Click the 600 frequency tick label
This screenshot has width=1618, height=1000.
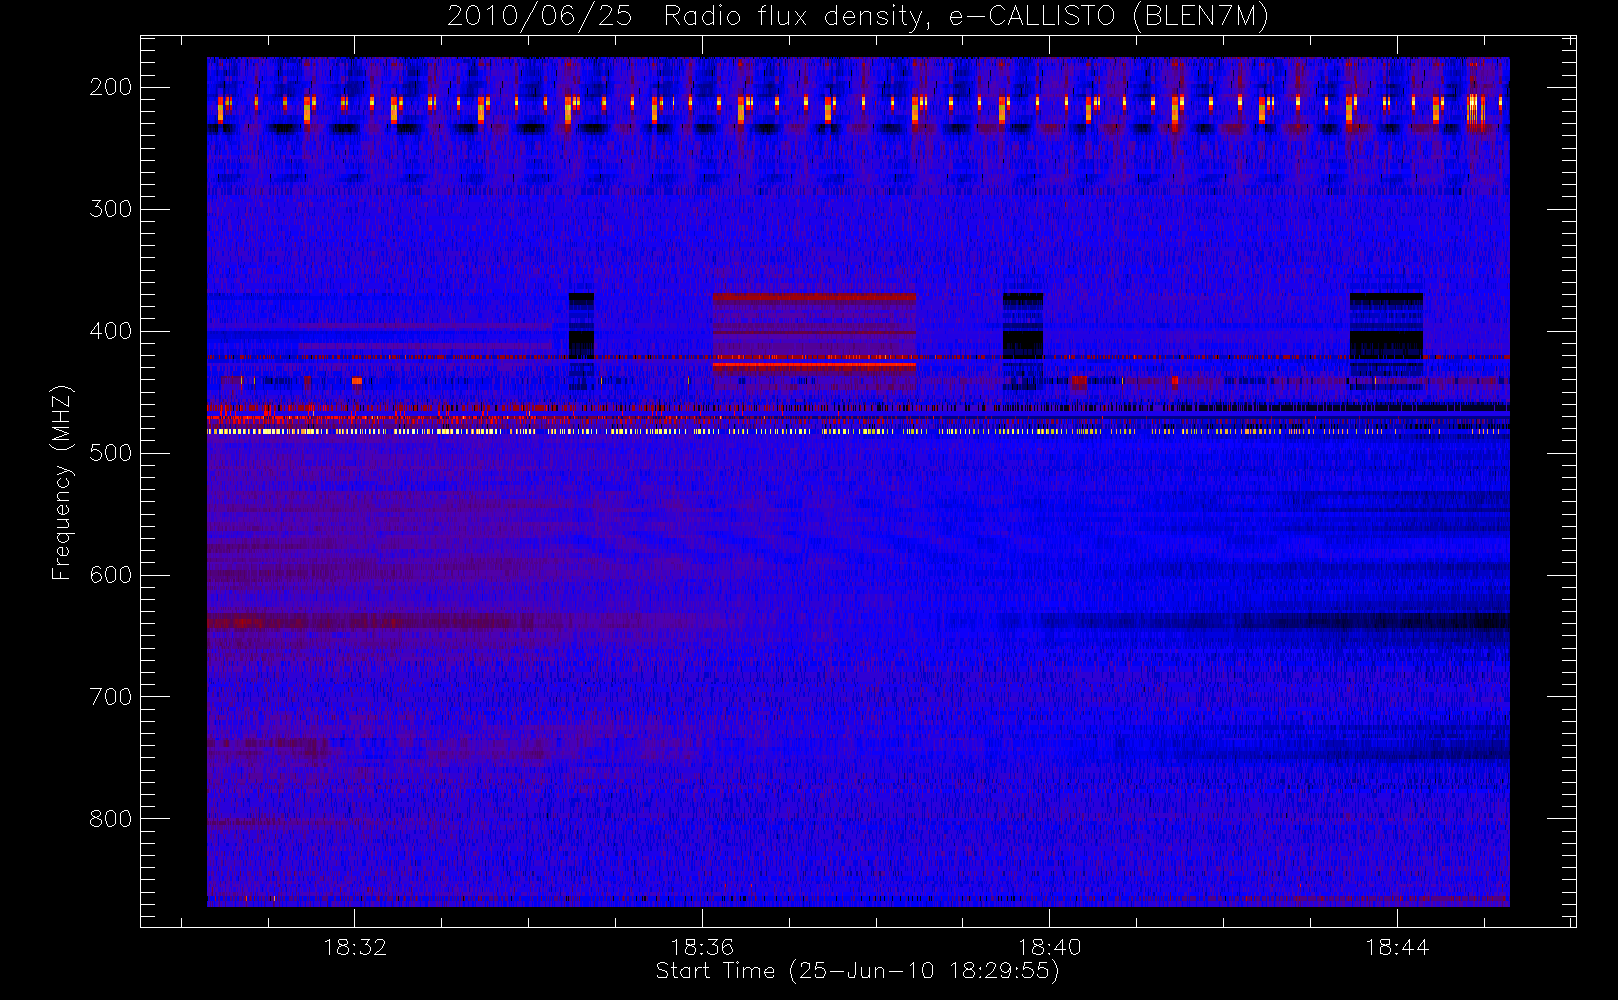point(110,575)
